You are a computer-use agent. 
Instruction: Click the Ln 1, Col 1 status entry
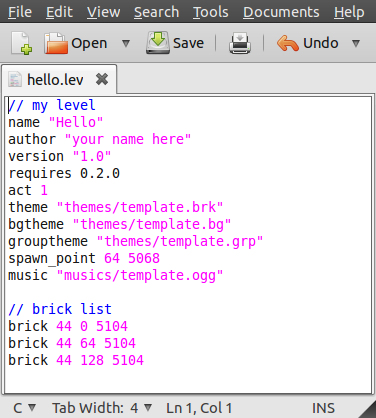(x=199, y=408)
